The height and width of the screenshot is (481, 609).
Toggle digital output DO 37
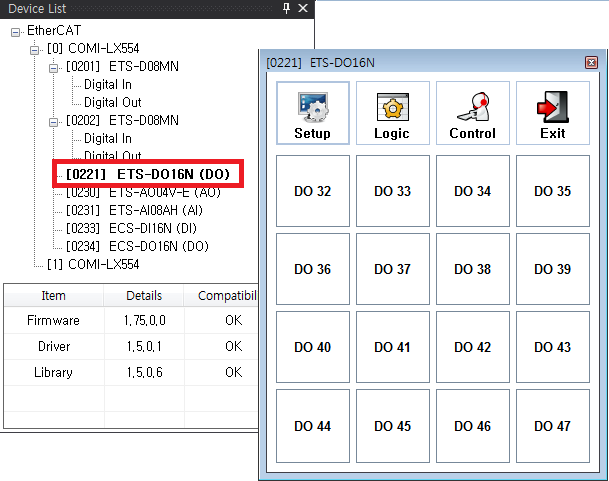(391, 269)
